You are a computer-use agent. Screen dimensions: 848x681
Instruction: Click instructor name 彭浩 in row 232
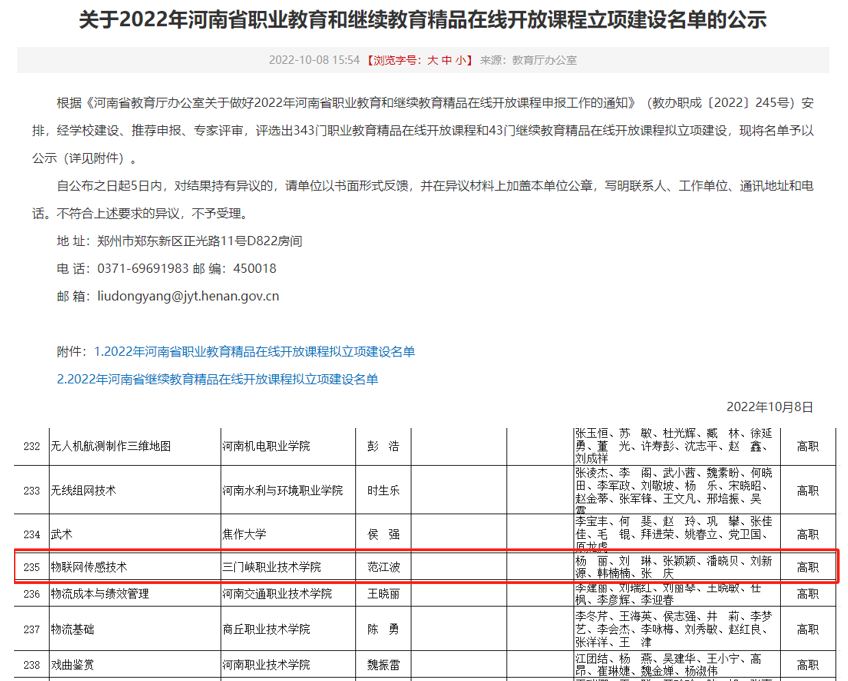383,449
